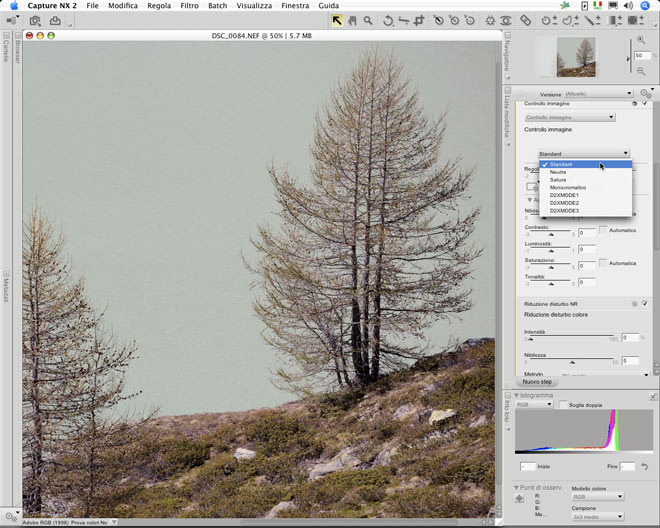Open the Versione dropdown
The width and height of the screenshot is (660, 528).
(x=599, y=93)
